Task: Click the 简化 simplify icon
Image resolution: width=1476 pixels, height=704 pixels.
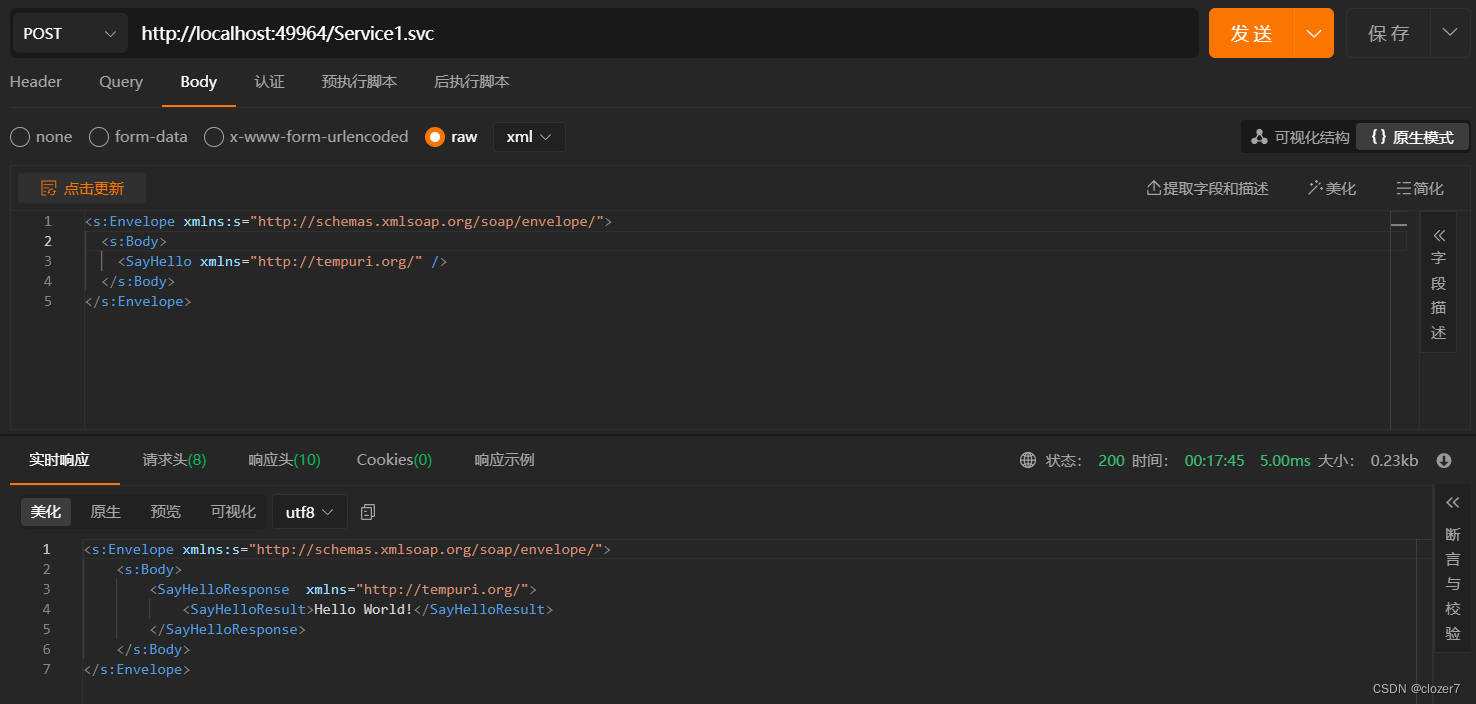Action: 1419,187
